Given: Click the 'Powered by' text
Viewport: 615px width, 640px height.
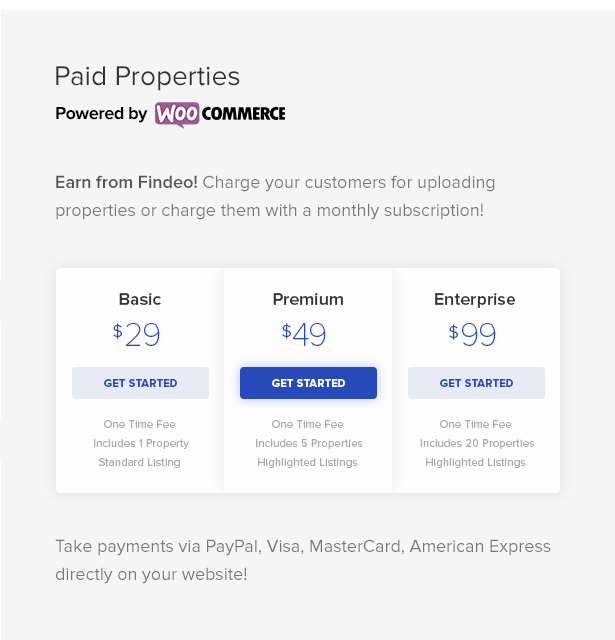Looking at the screenshot, I should [x=101, y=114].
